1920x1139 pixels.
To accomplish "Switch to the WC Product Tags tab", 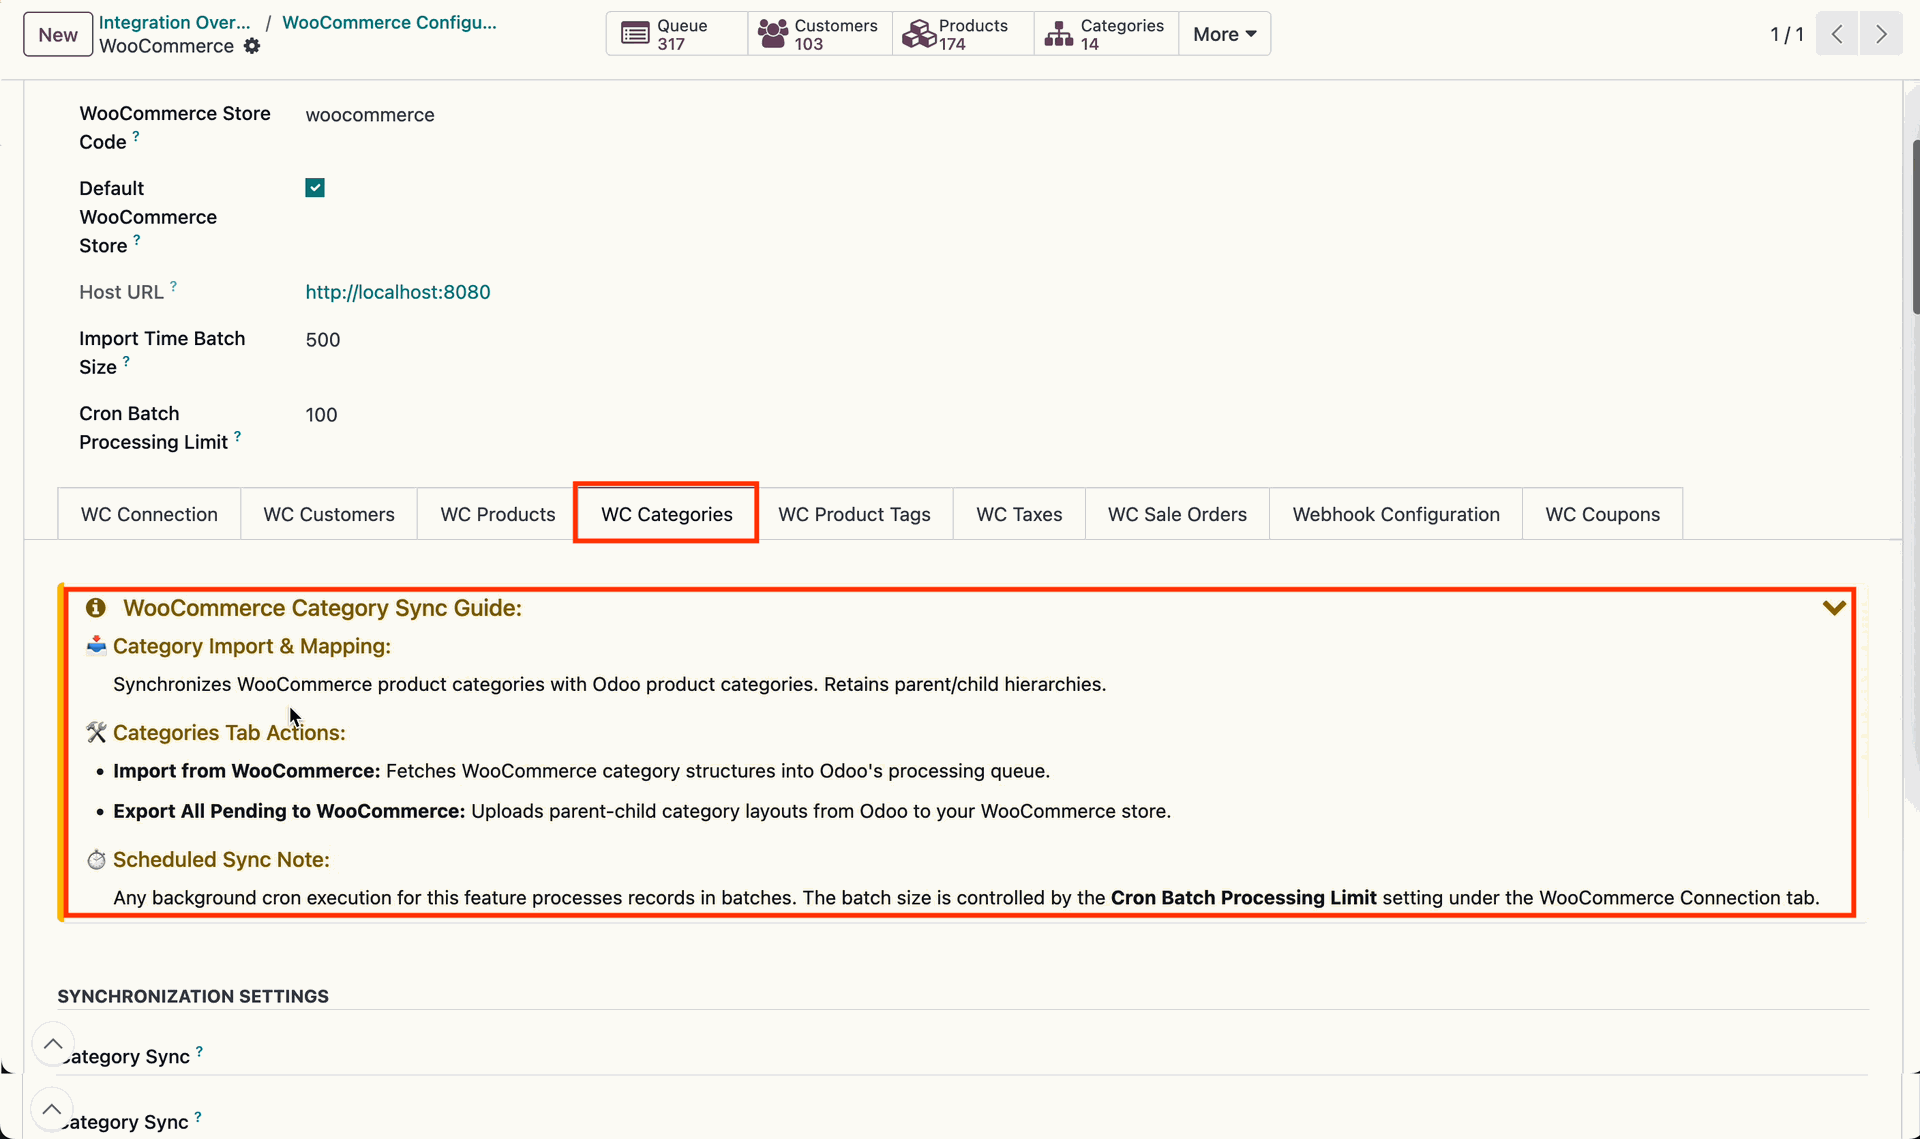I will (854, 514).
